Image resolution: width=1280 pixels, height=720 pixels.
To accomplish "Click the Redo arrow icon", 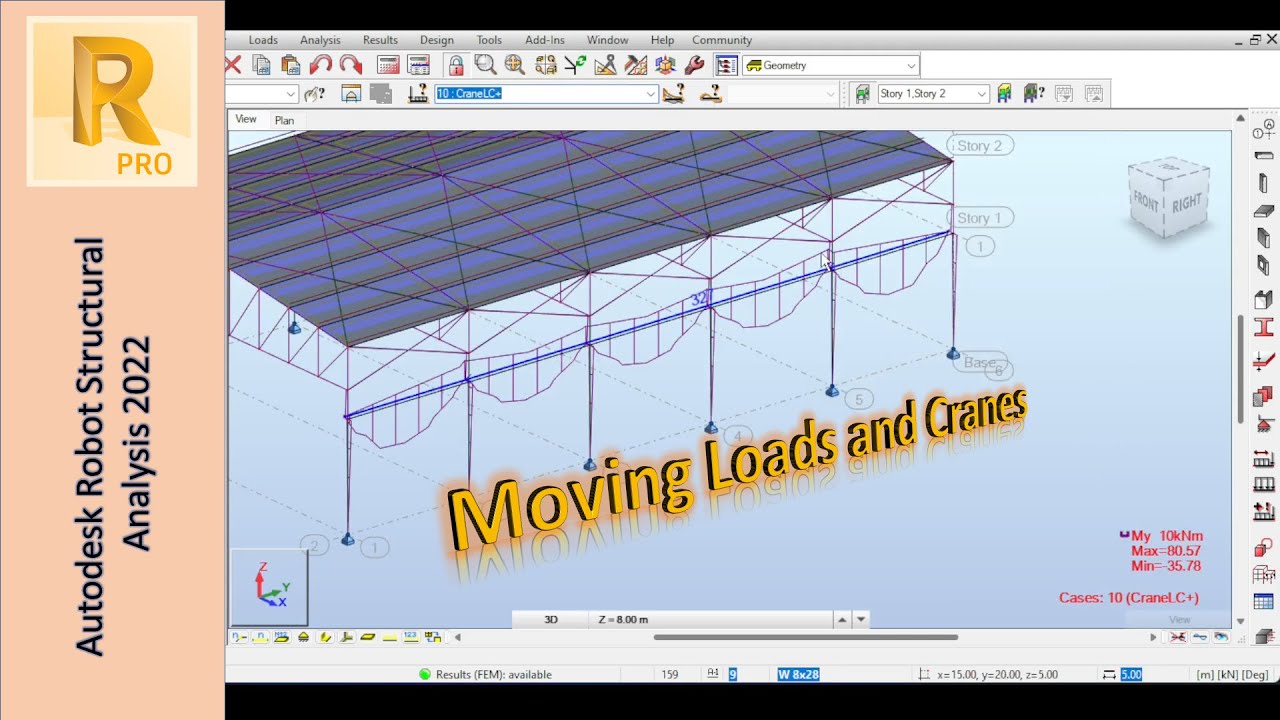I will pyautogui.click(x=350, y=65).
